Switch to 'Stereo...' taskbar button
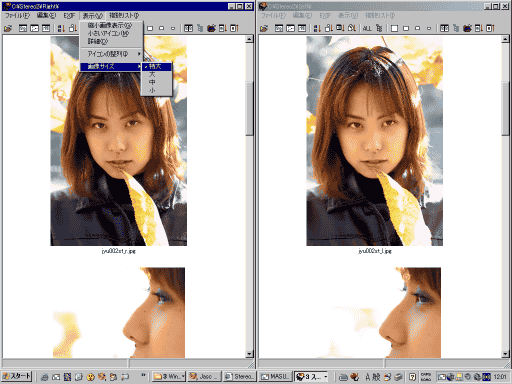 (239, 377)
